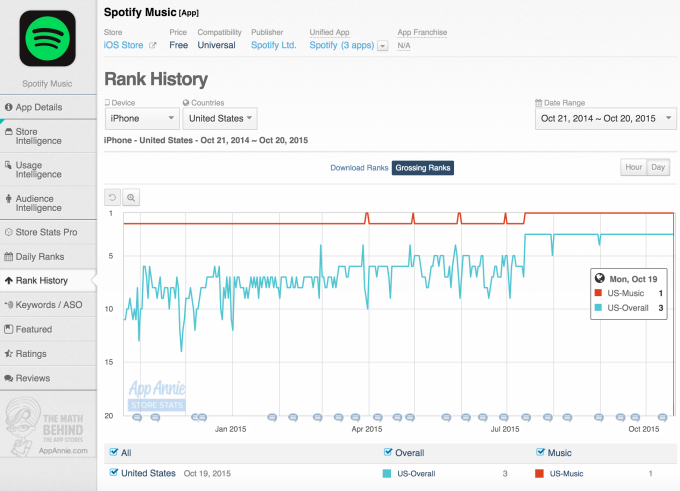The width and height of the screenshot is (680, 491).
Task: Click the US-Music red color swatch
Action: 539,474
